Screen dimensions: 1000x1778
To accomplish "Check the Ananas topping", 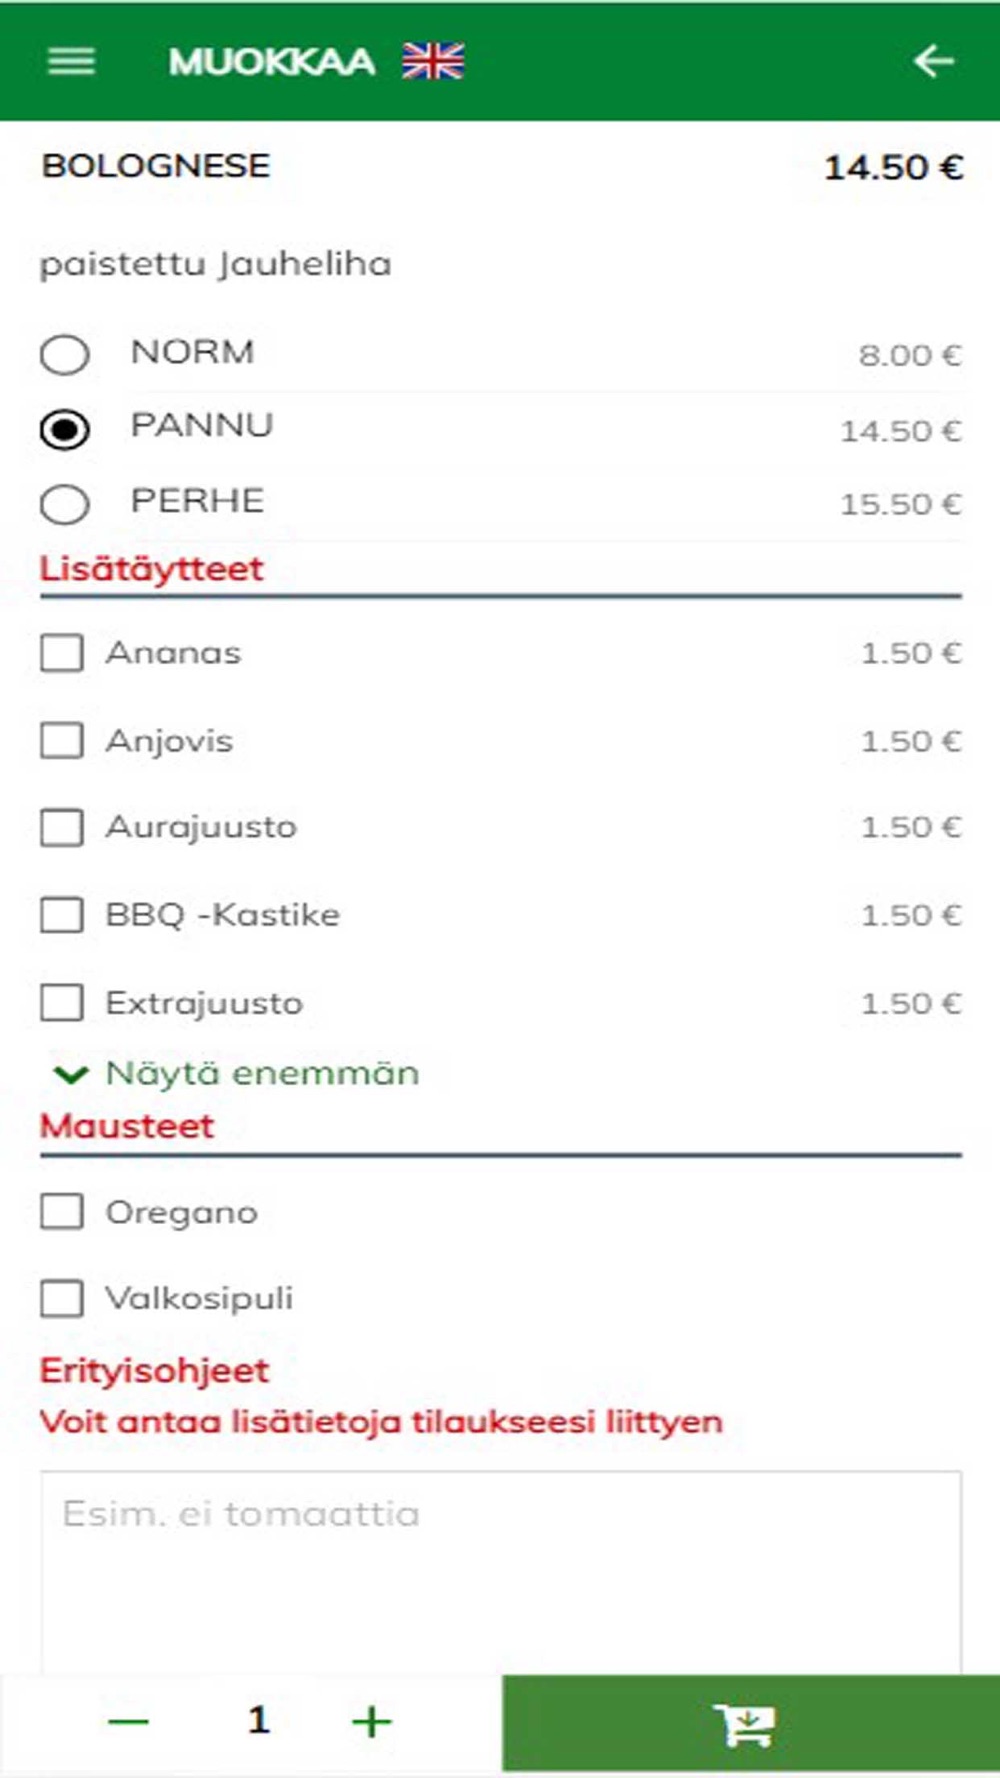I will pos(62,653).
